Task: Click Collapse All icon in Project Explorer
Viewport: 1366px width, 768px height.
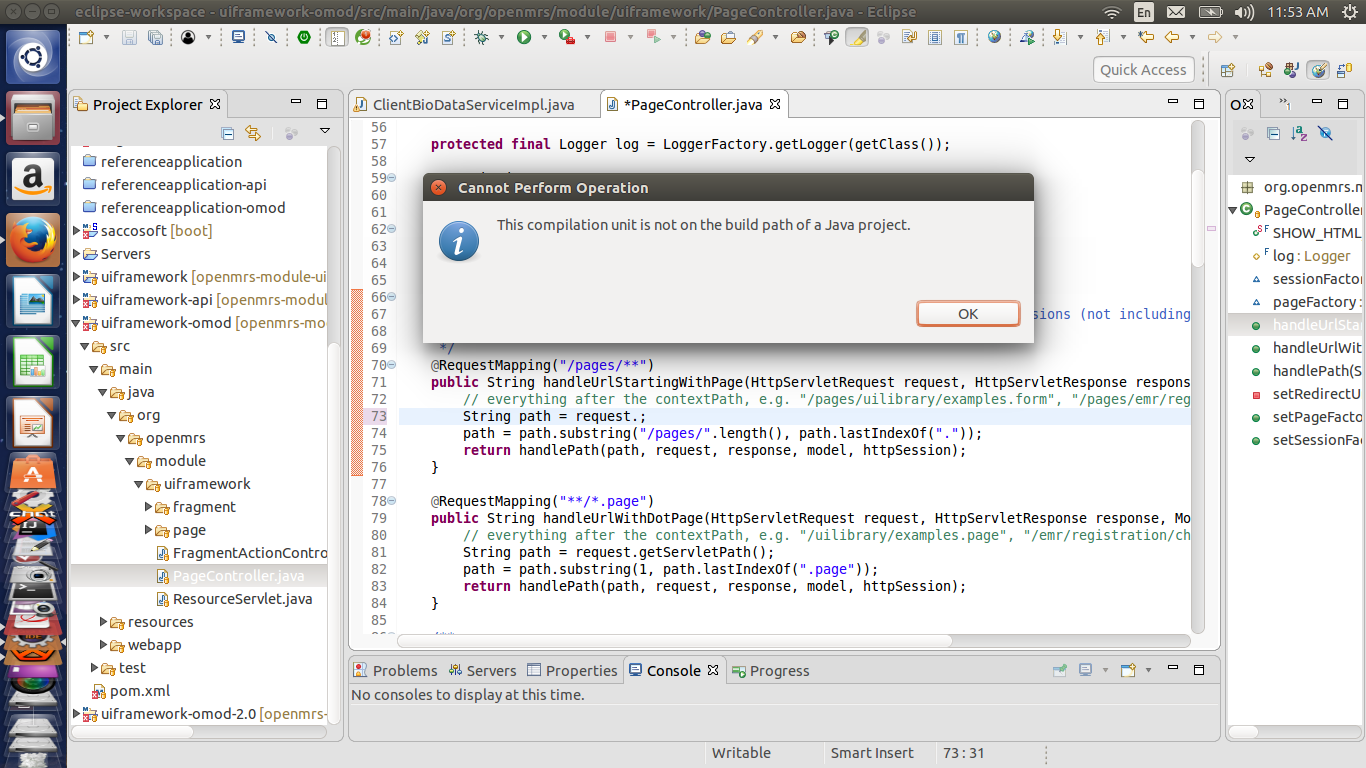Action: (228, 132)
